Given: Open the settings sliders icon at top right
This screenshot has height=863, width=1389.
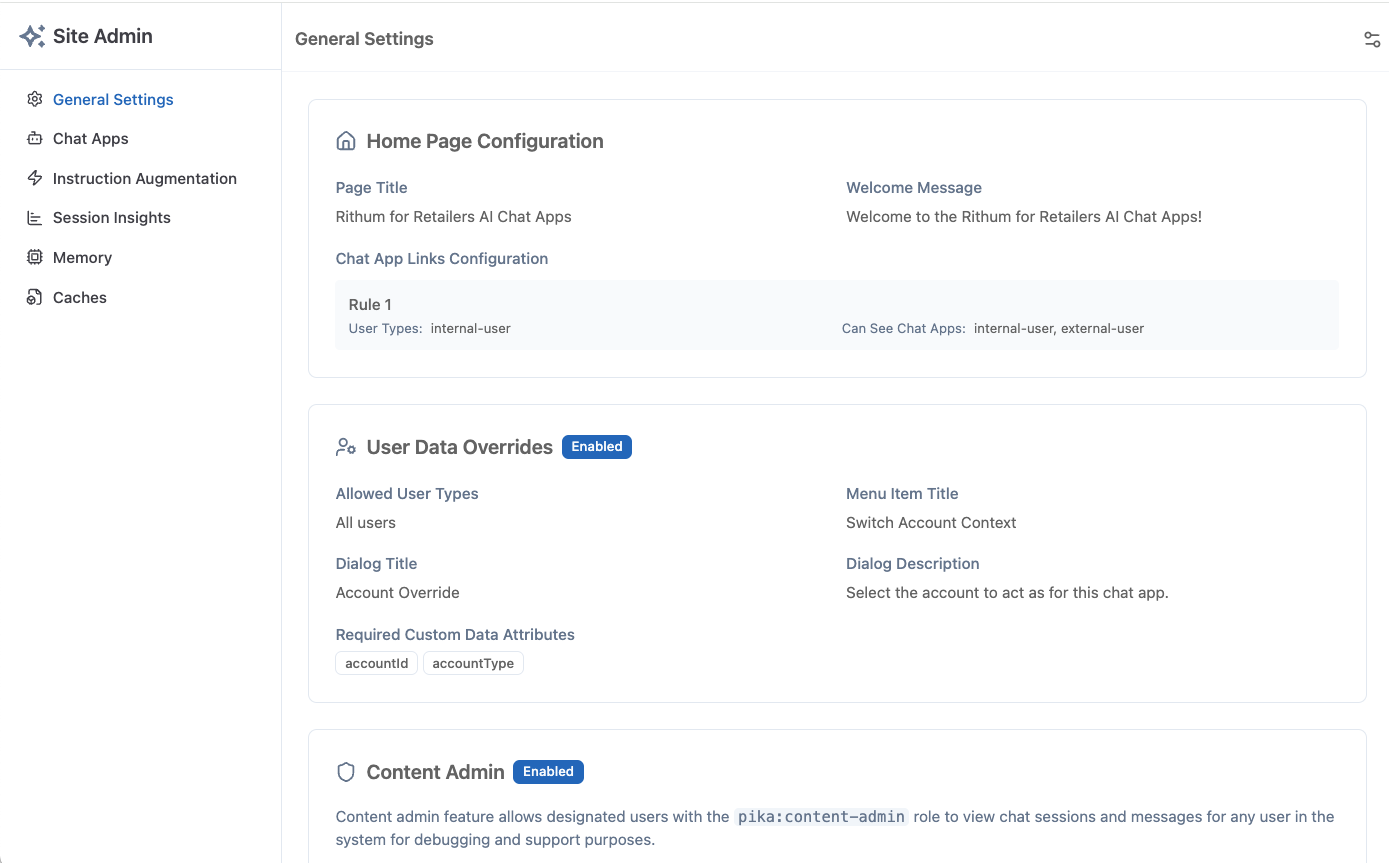Looking at the screenshot, I should pyautogui.click(x=1372, y=39).
